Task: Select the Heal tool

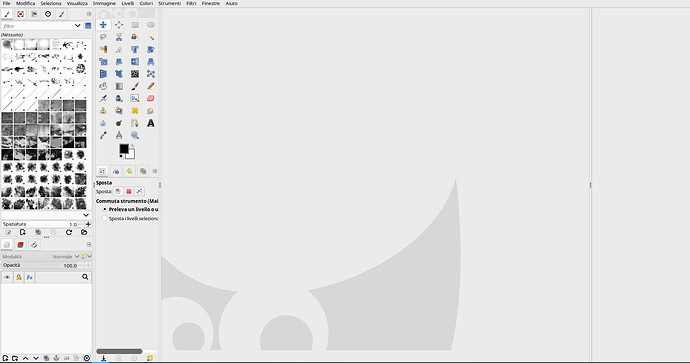Action: click(x=135, y=111)
